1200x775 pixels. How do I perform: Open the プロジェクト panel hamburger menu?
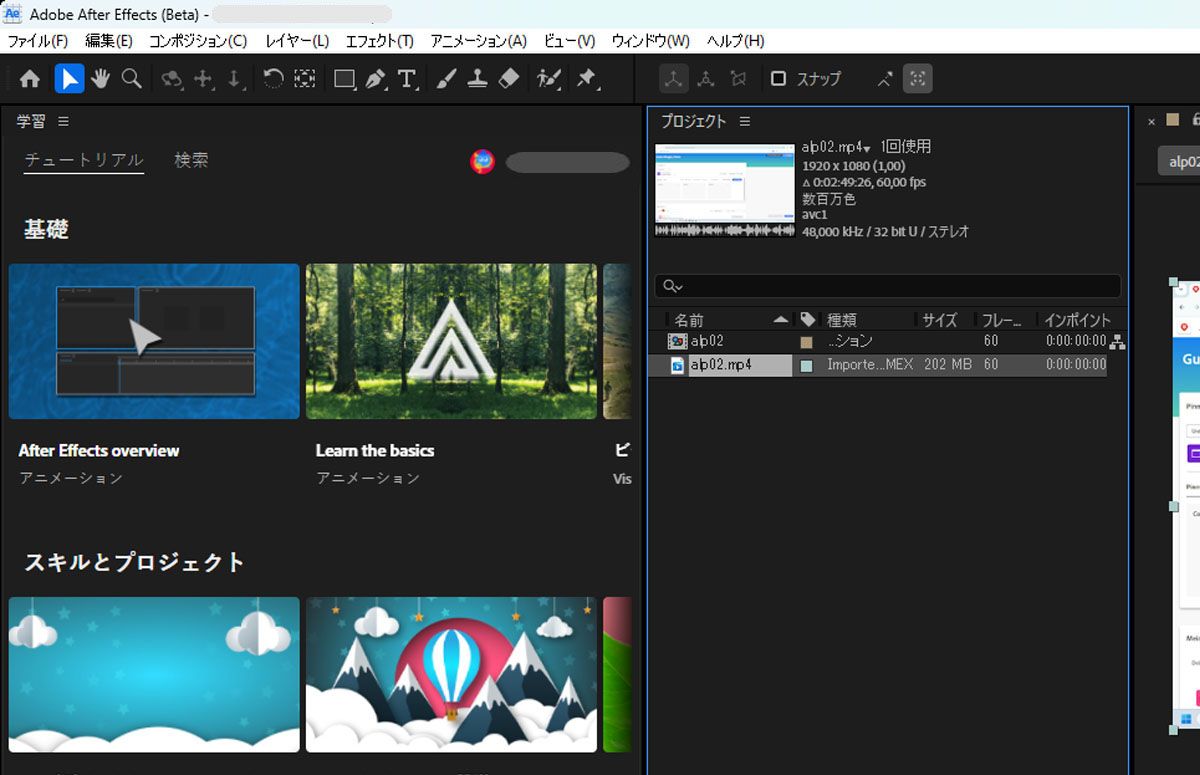tap(744, 121)
